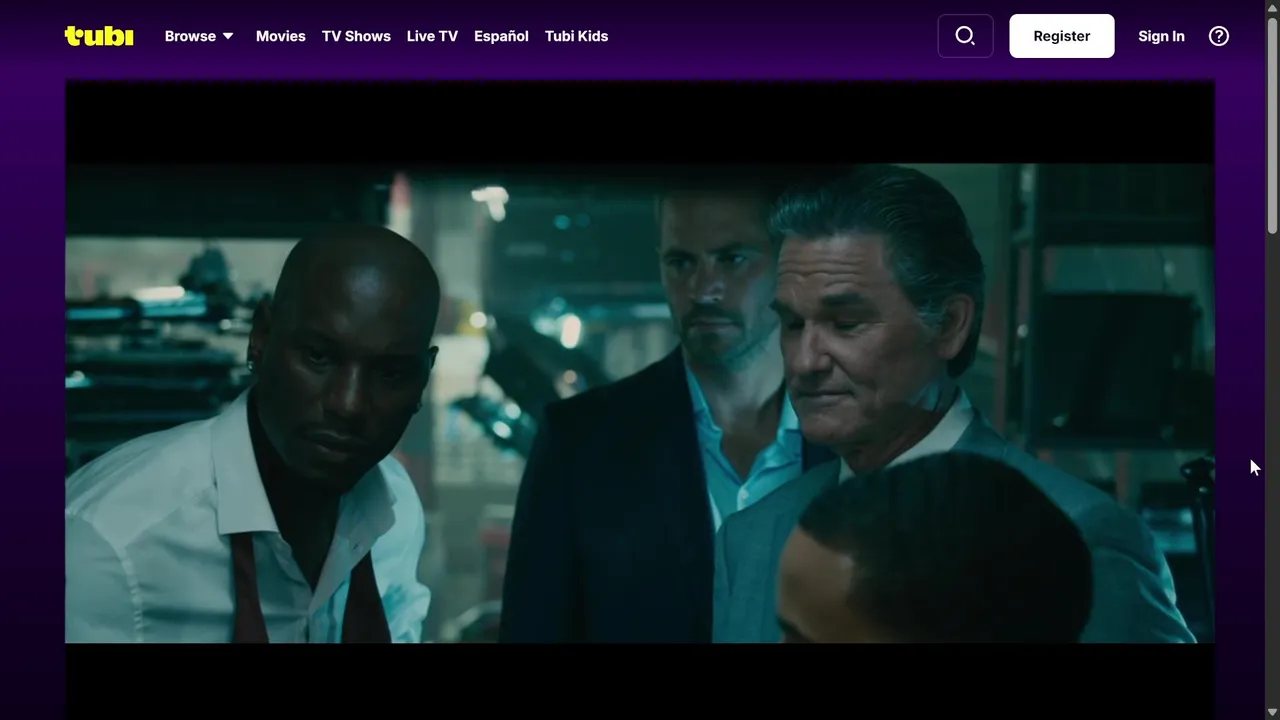Open help via the question mark icon
Screen dimensions: 1280x720
(1219, 36)
